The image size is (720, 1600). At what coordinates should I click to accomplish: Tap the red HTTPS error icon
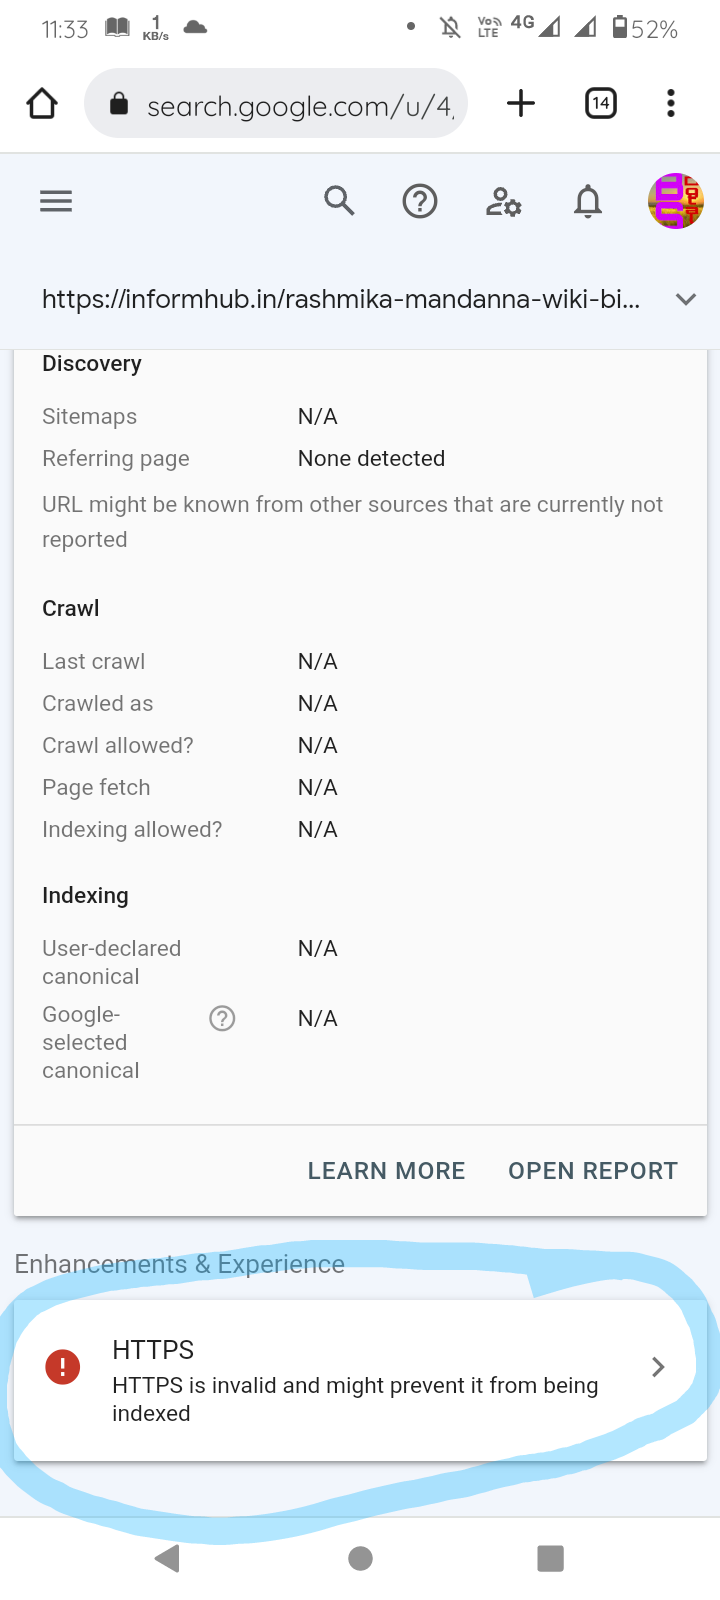point(63,1367)
